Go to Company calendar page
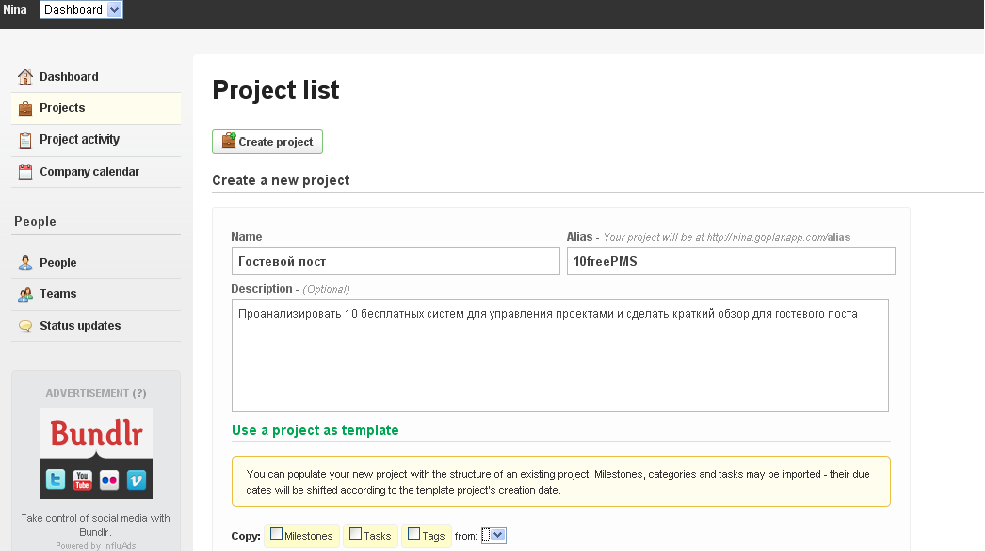985x551 pixels. (89, 172)
